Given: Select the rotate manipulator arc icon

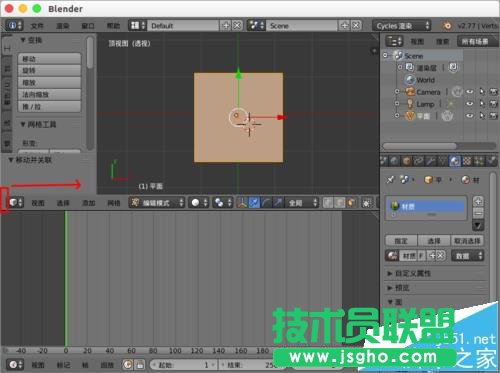Looking at the screenshot, I should tap(266, 202).
